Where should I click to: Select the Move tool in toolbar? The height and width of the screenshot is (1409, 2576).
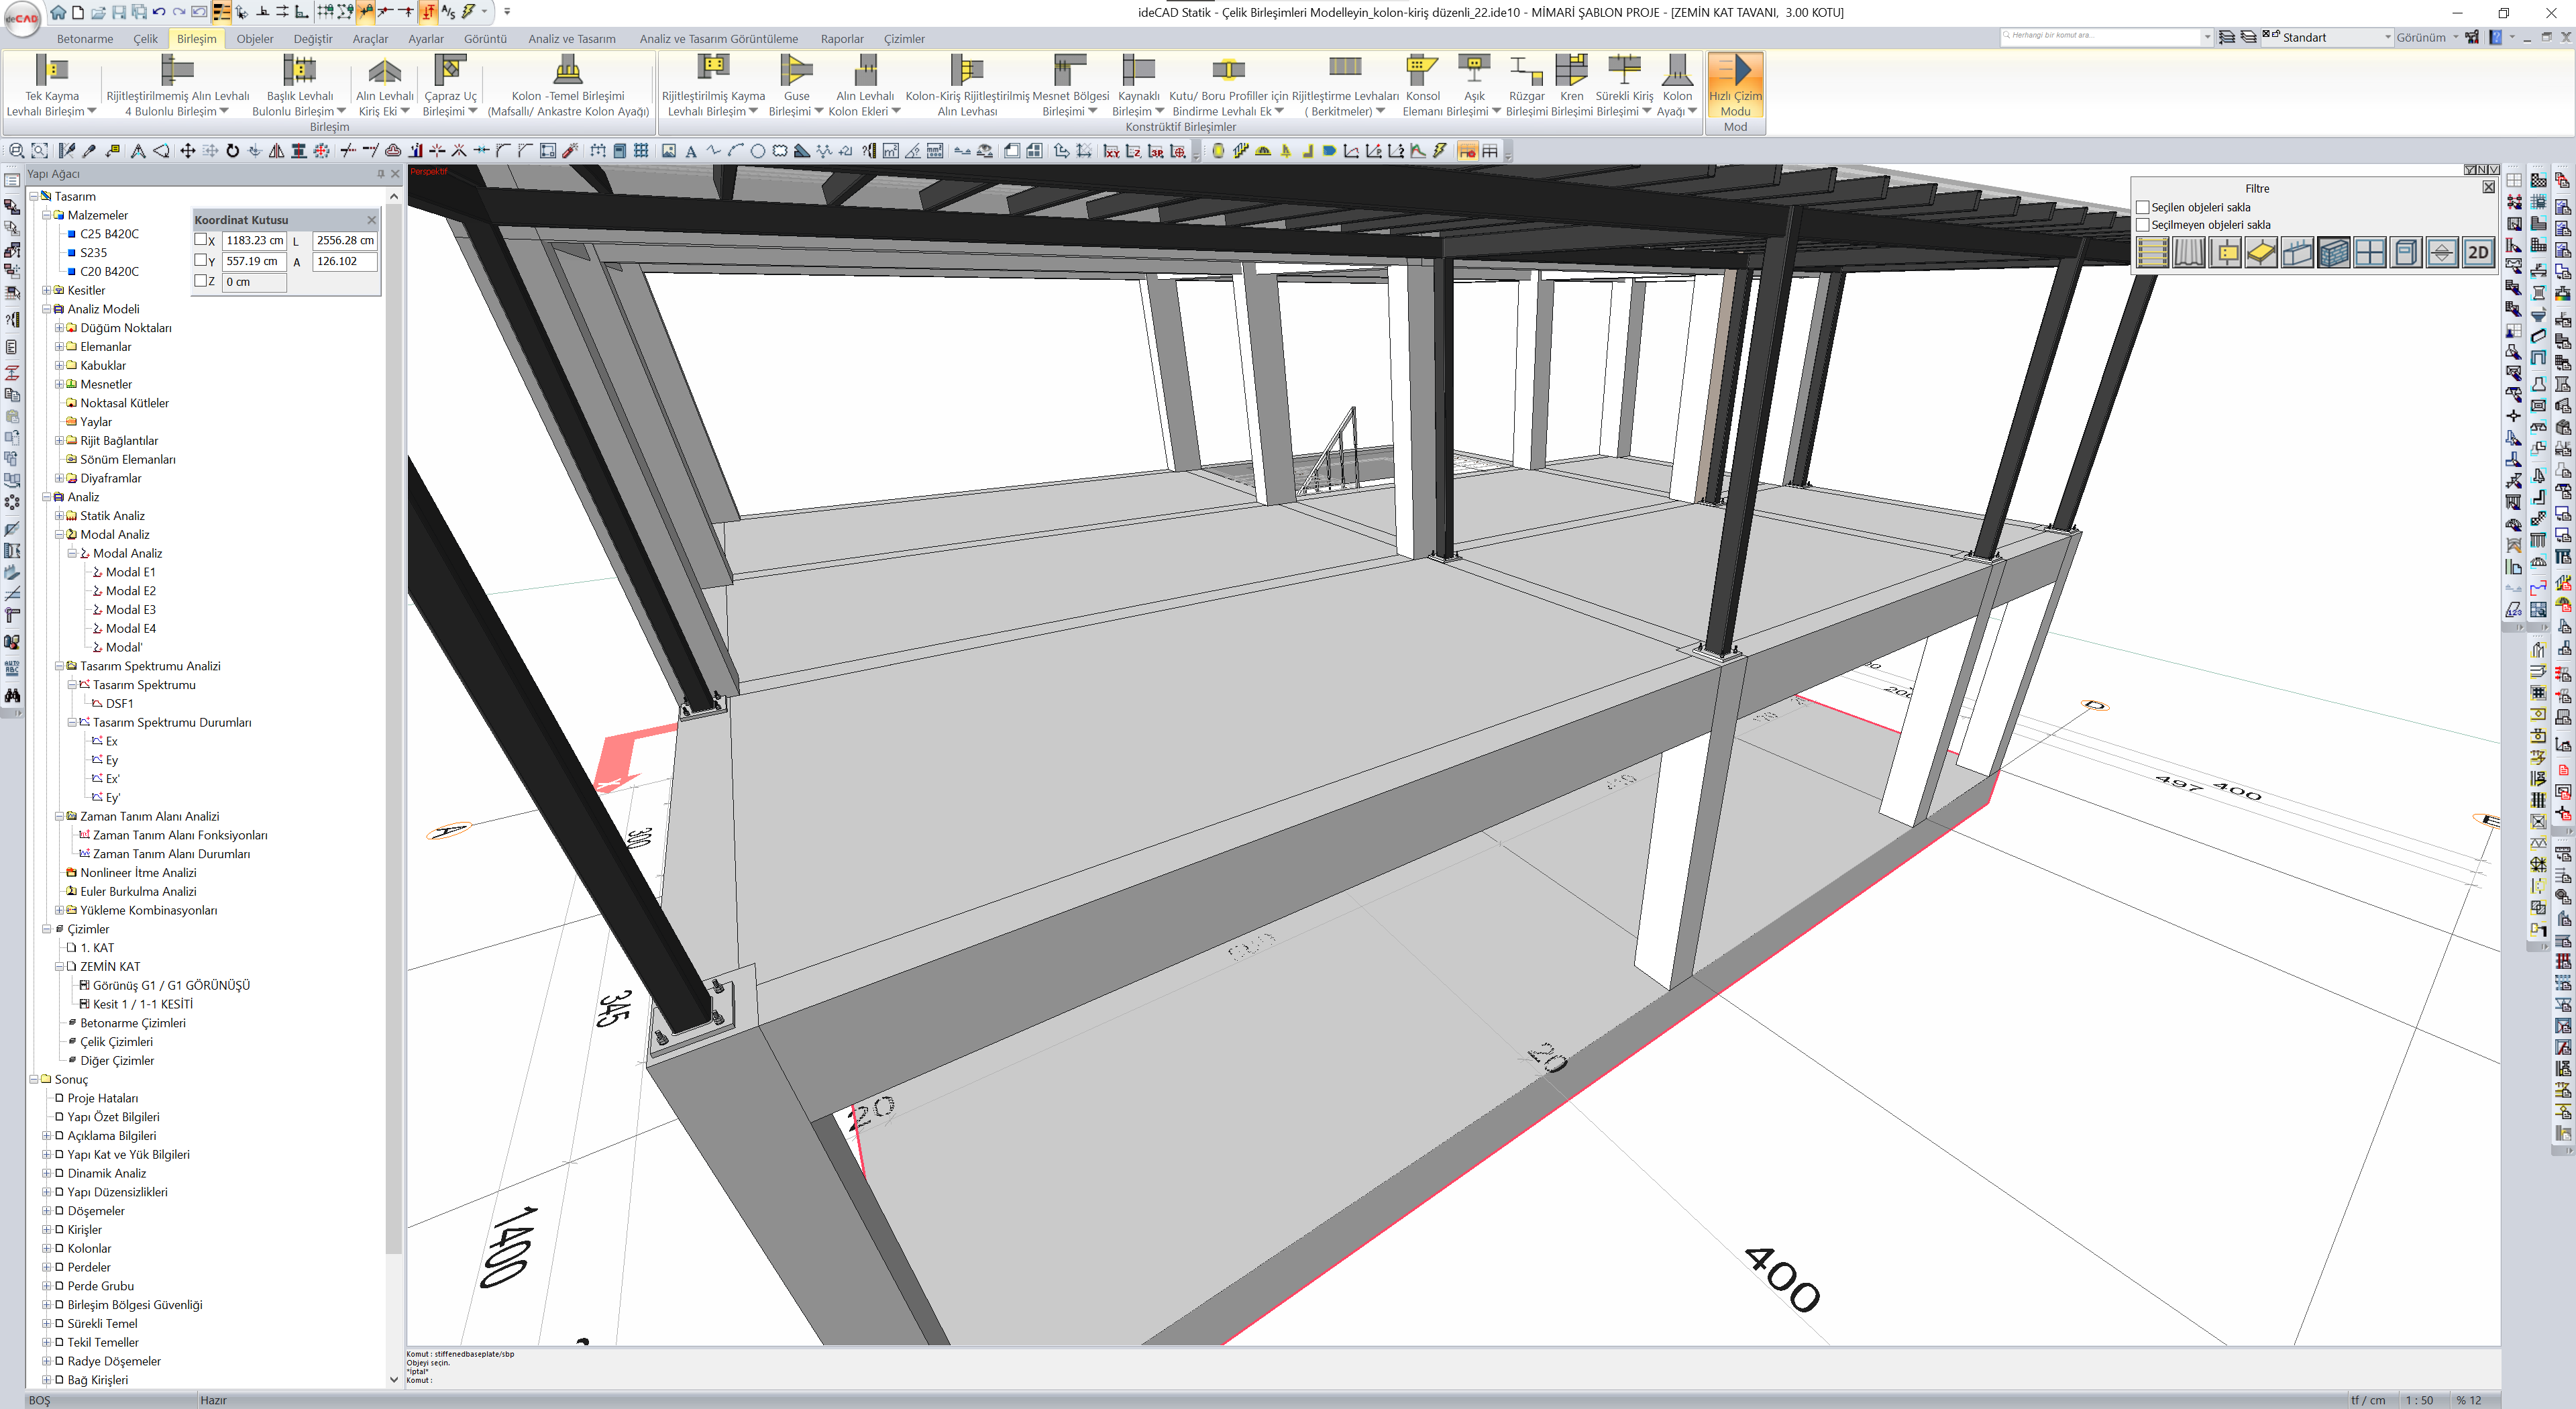[187, 151]
